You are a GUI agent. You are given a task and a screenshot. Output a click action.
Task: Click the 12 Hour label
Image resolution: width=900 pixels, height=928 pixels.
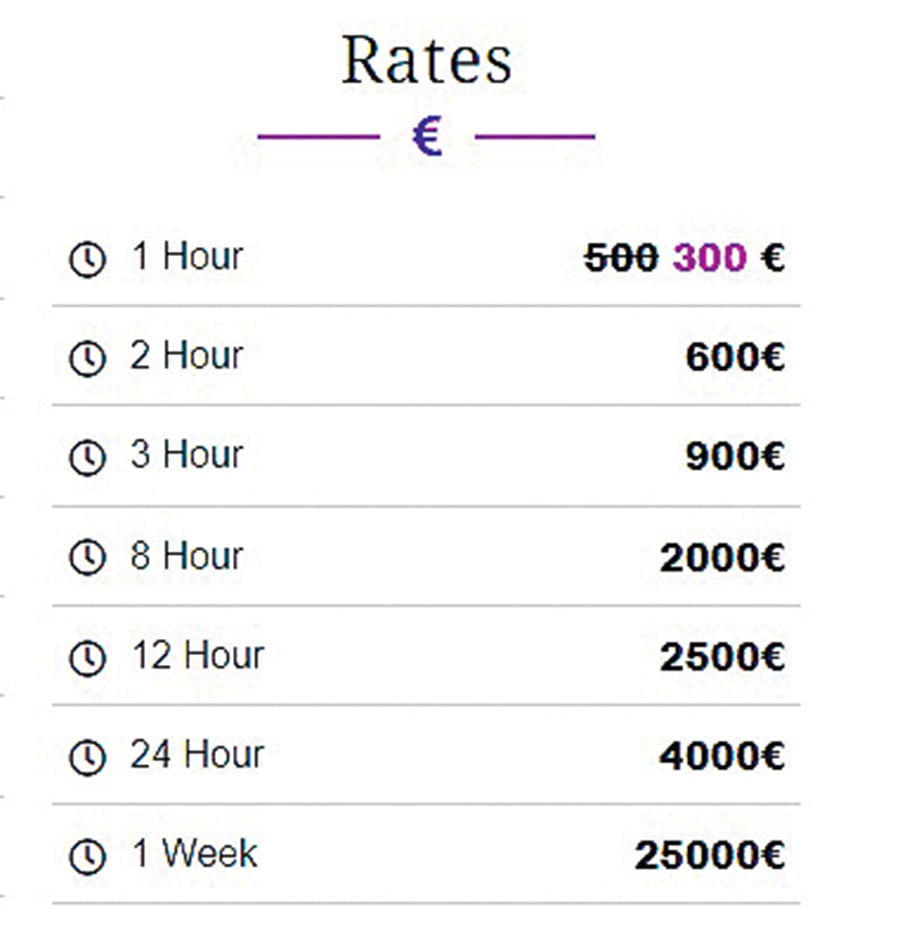(198, 655)
